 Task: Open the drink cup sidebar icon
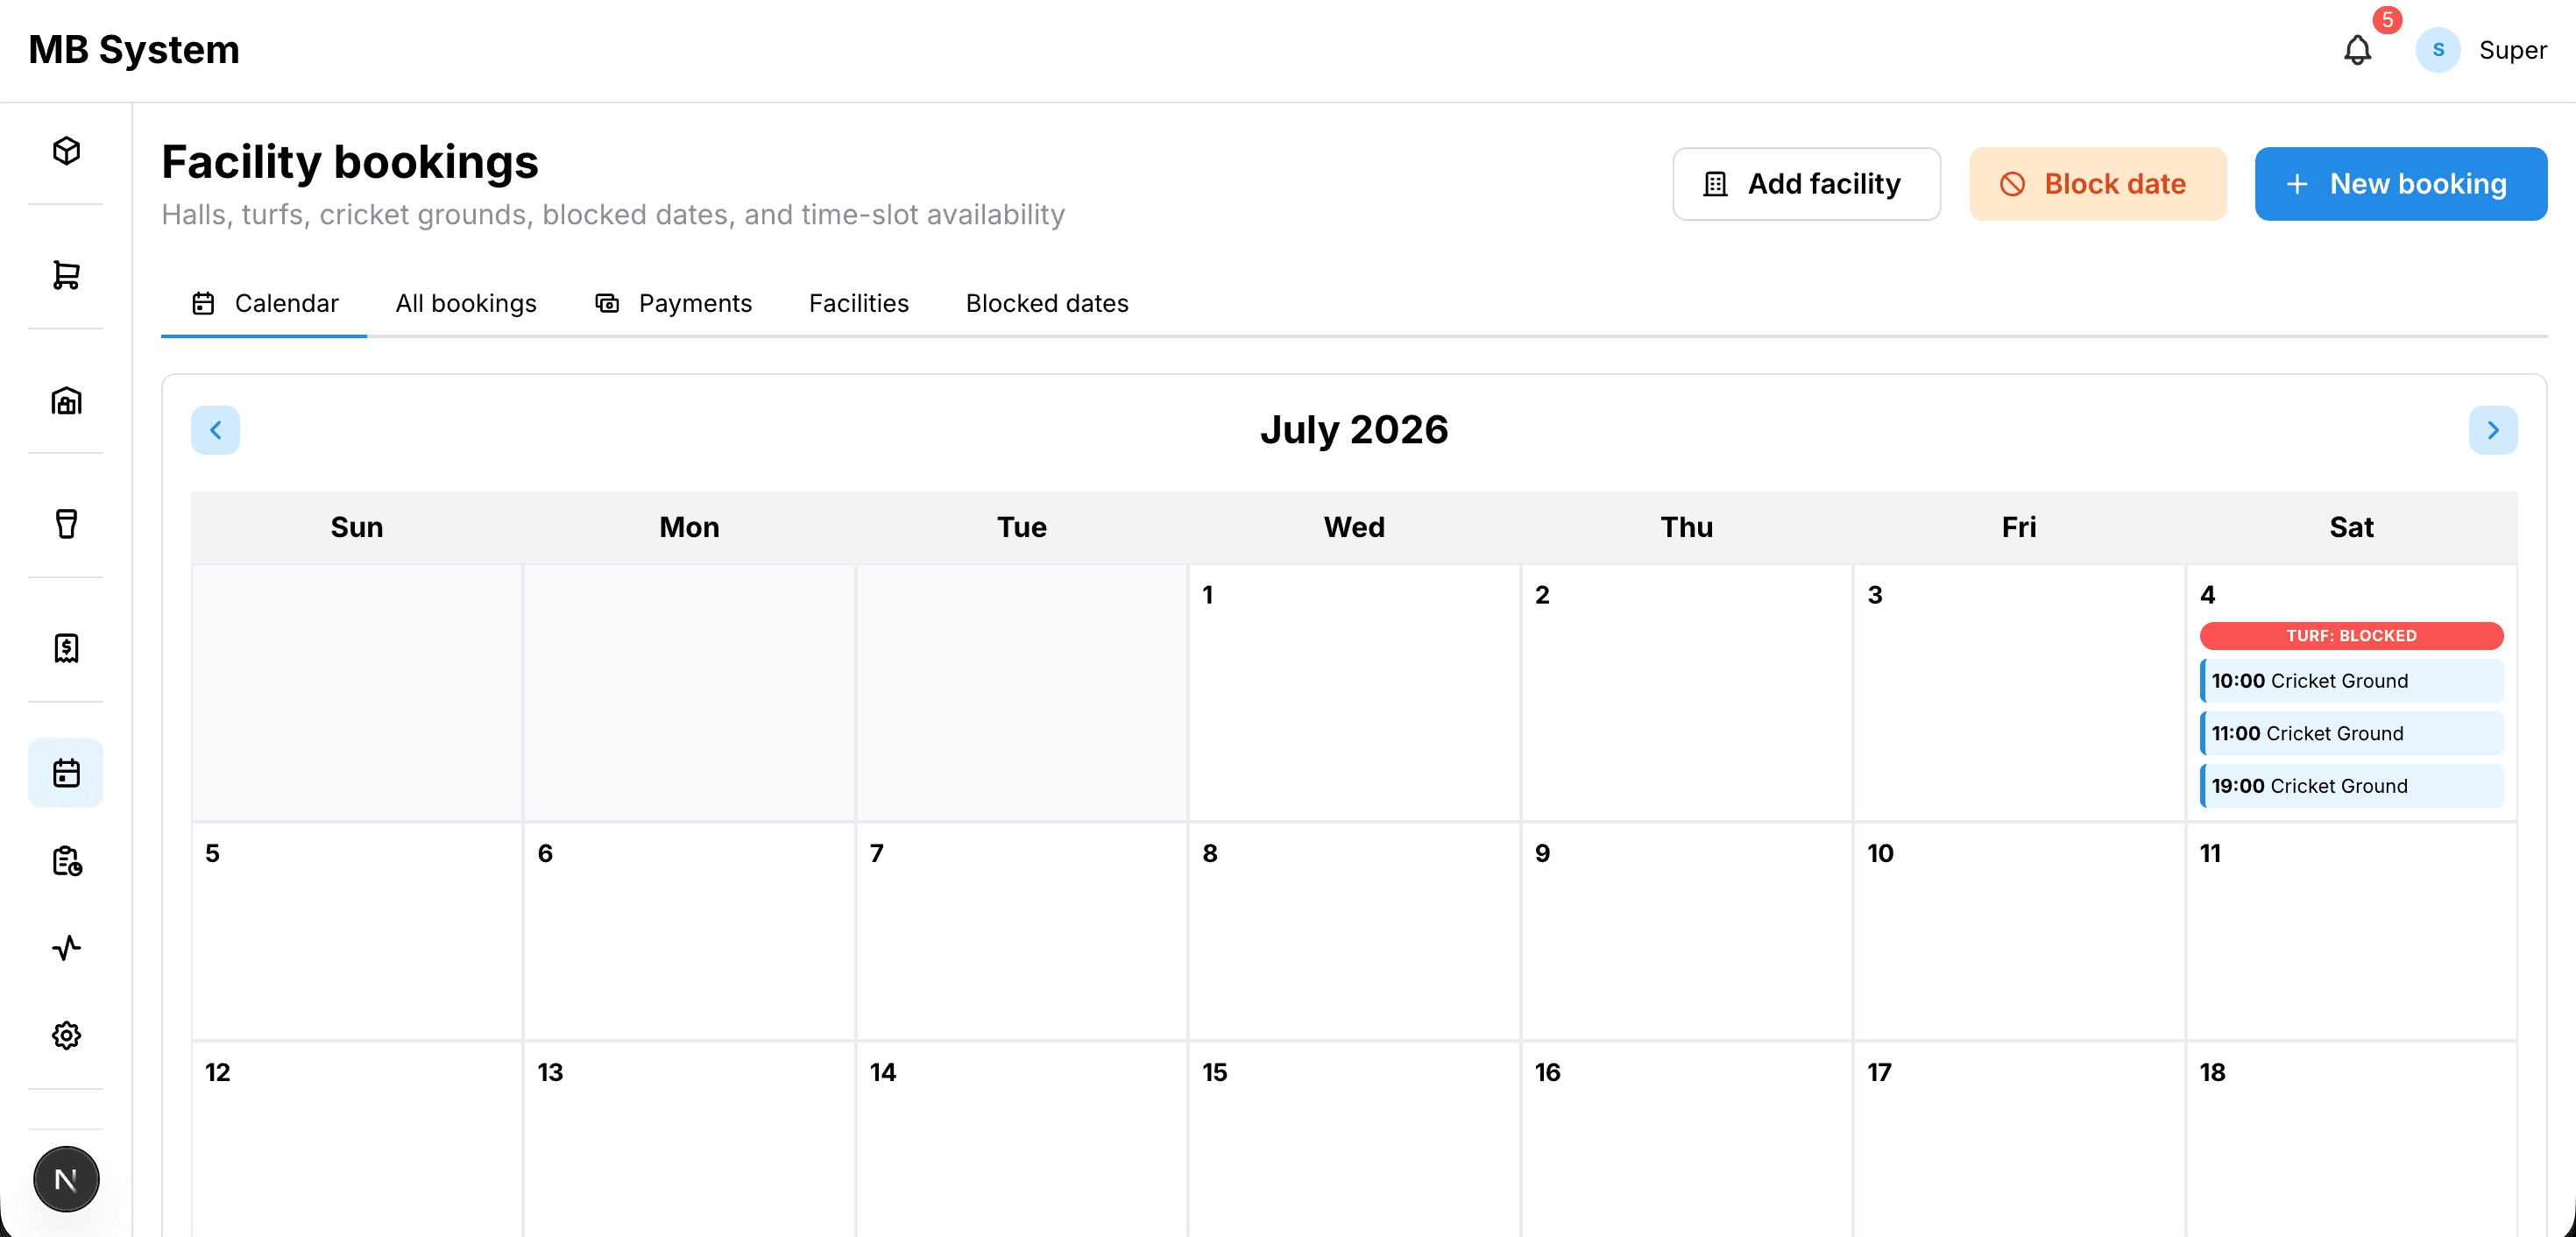click(x=66, y=524)
